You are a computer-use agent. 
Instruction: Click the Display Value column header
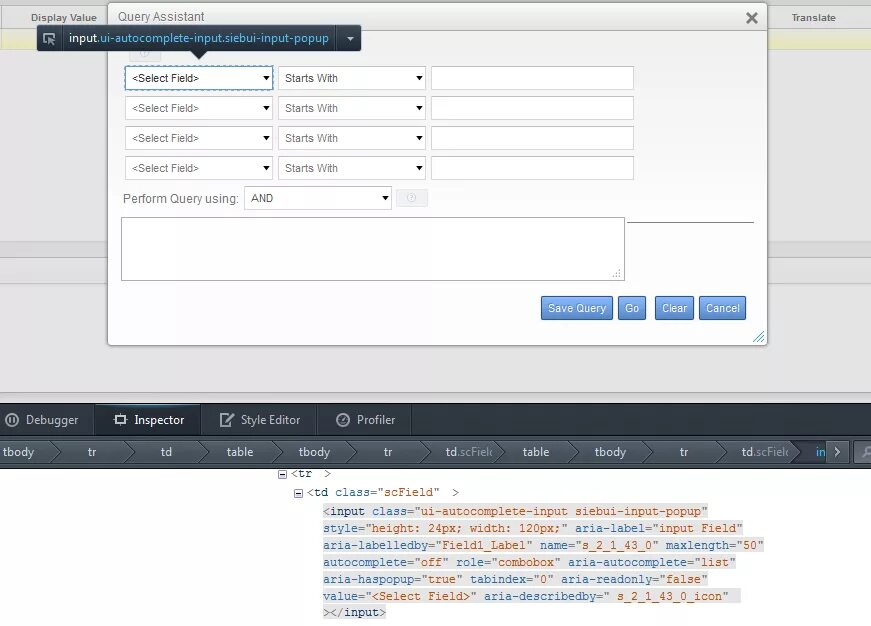64,18
